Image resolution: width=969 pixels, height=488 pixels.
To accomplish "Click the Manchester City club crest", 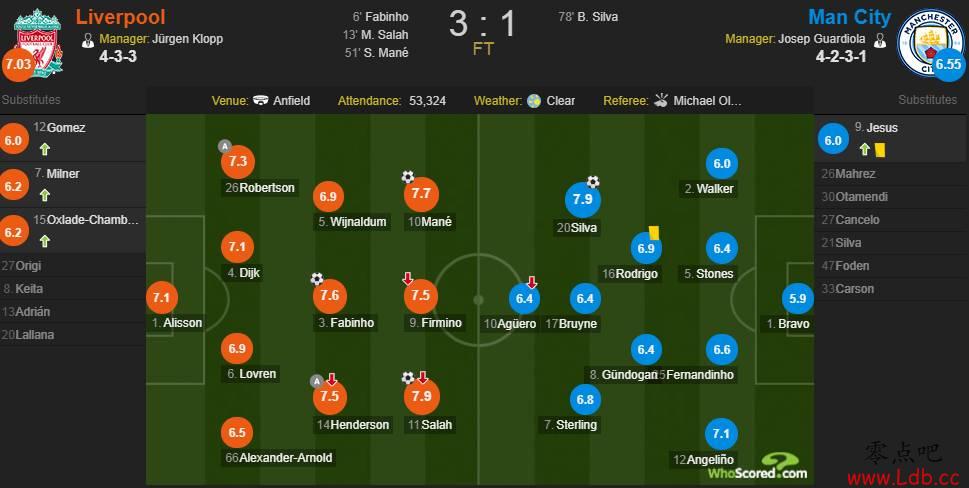I will 928,40.
